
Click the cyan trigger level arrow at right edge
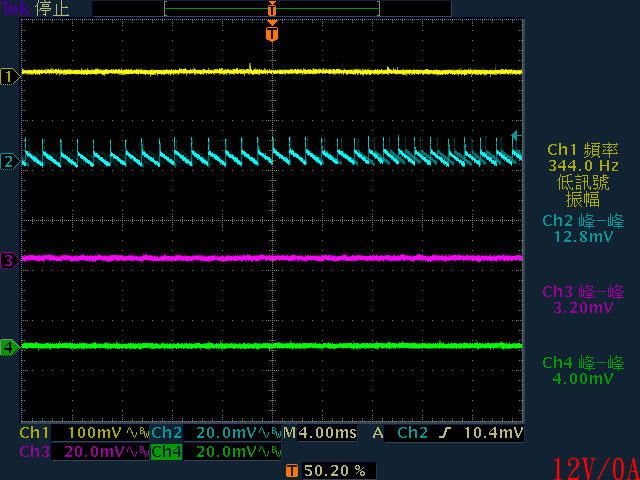[x=517, y=135]
